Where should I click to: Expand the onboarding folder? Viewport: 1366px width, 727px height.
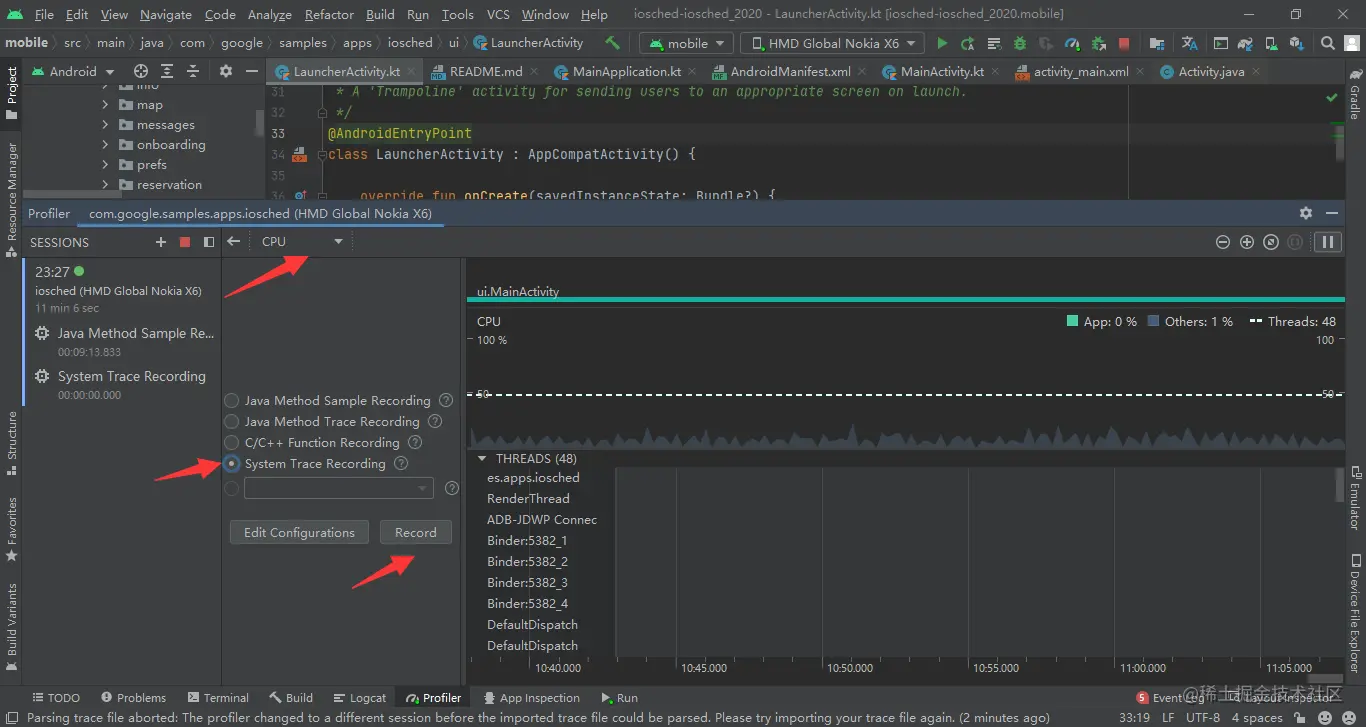point(105,145)
